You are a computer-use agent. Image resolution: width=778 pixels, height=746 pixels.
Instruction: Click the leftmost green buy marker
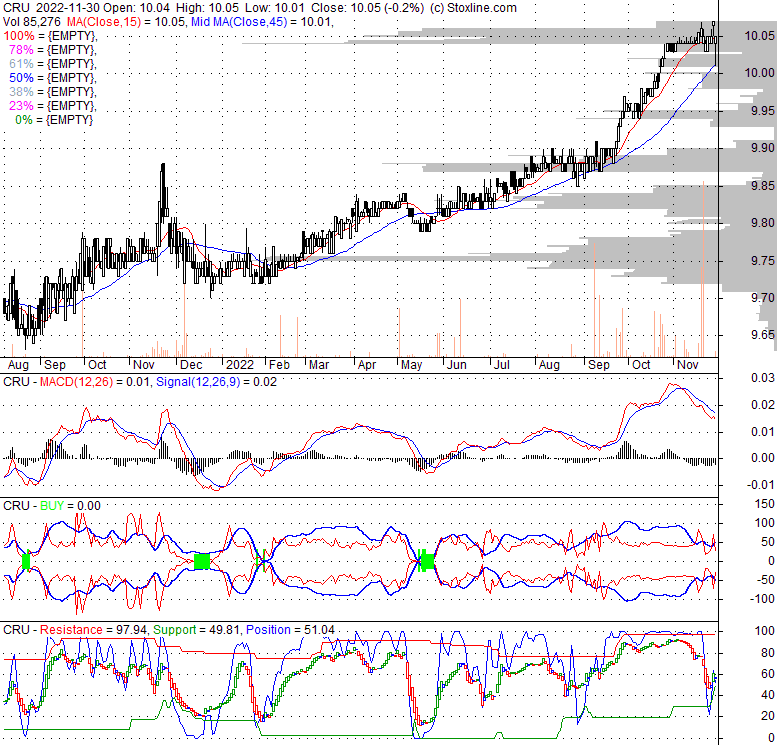tap(25, 561)
